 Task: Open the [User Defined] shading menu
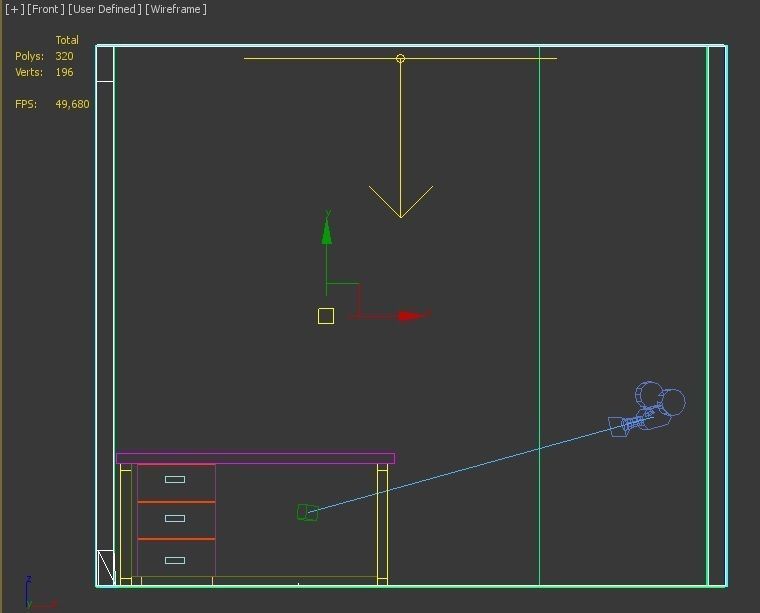click(105, 9)
